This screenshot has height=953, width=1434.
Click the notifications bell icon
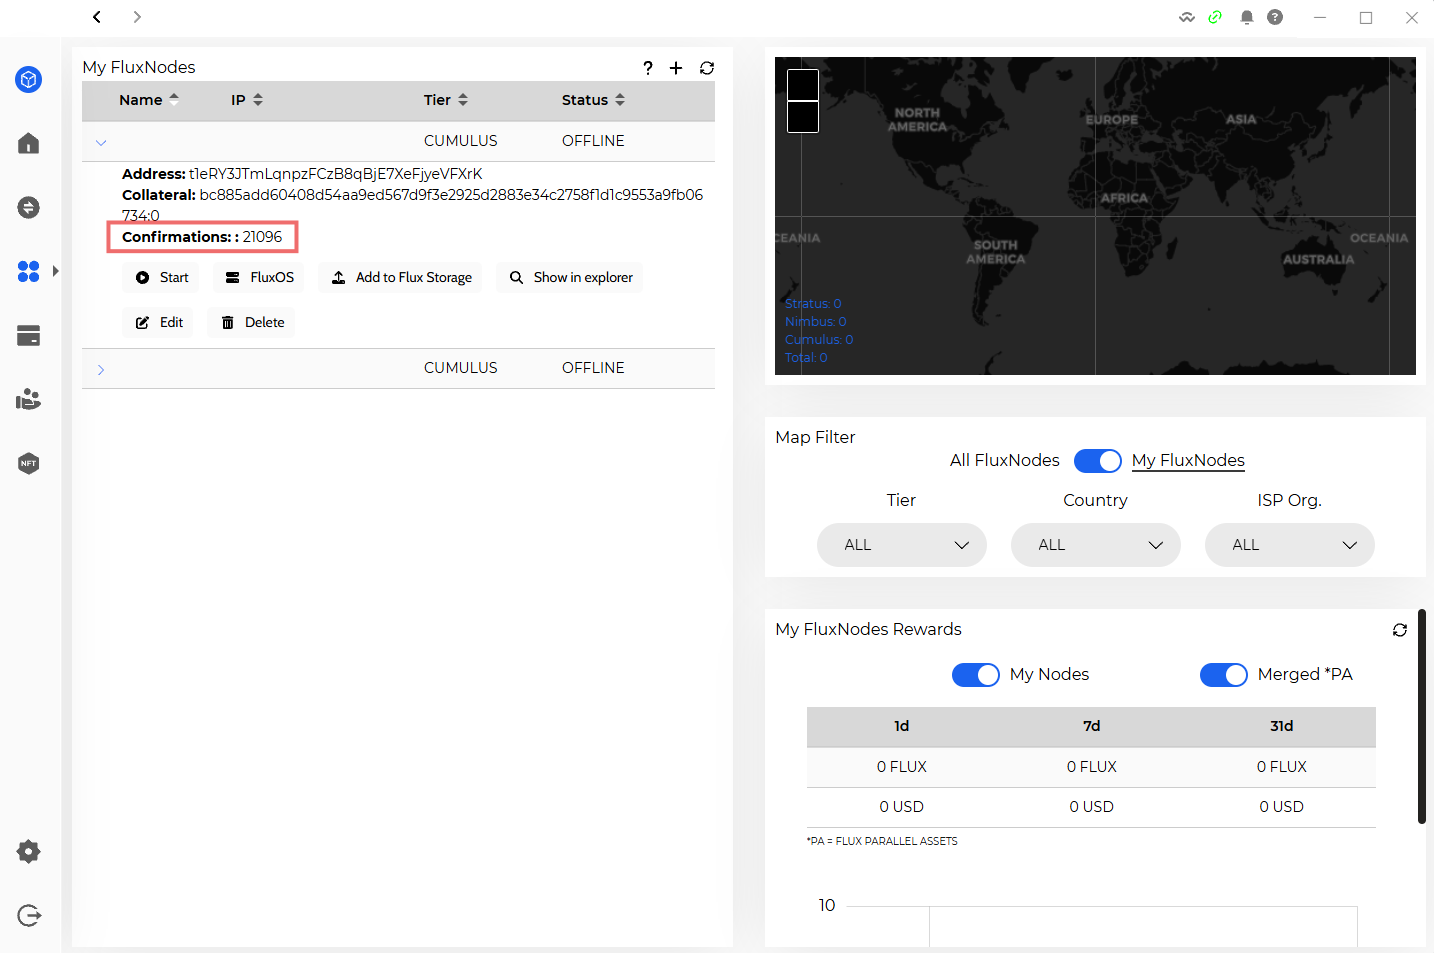point(1246,17)
